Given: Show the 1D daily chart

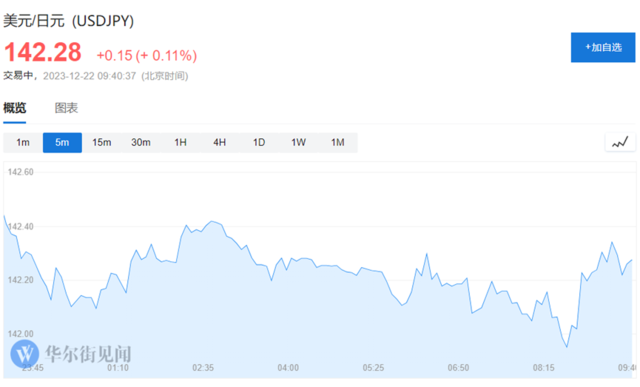Looking at the screenshot, I should (259, 142).
